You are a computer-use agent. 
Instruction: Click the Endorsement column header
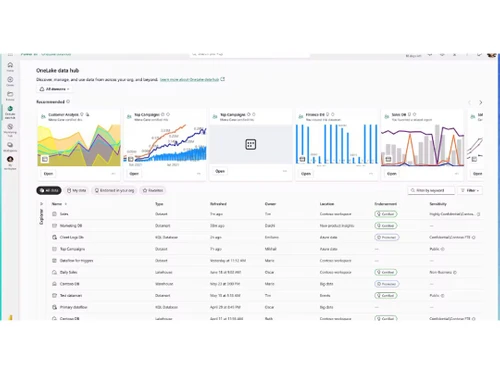[x=386, y=204]
